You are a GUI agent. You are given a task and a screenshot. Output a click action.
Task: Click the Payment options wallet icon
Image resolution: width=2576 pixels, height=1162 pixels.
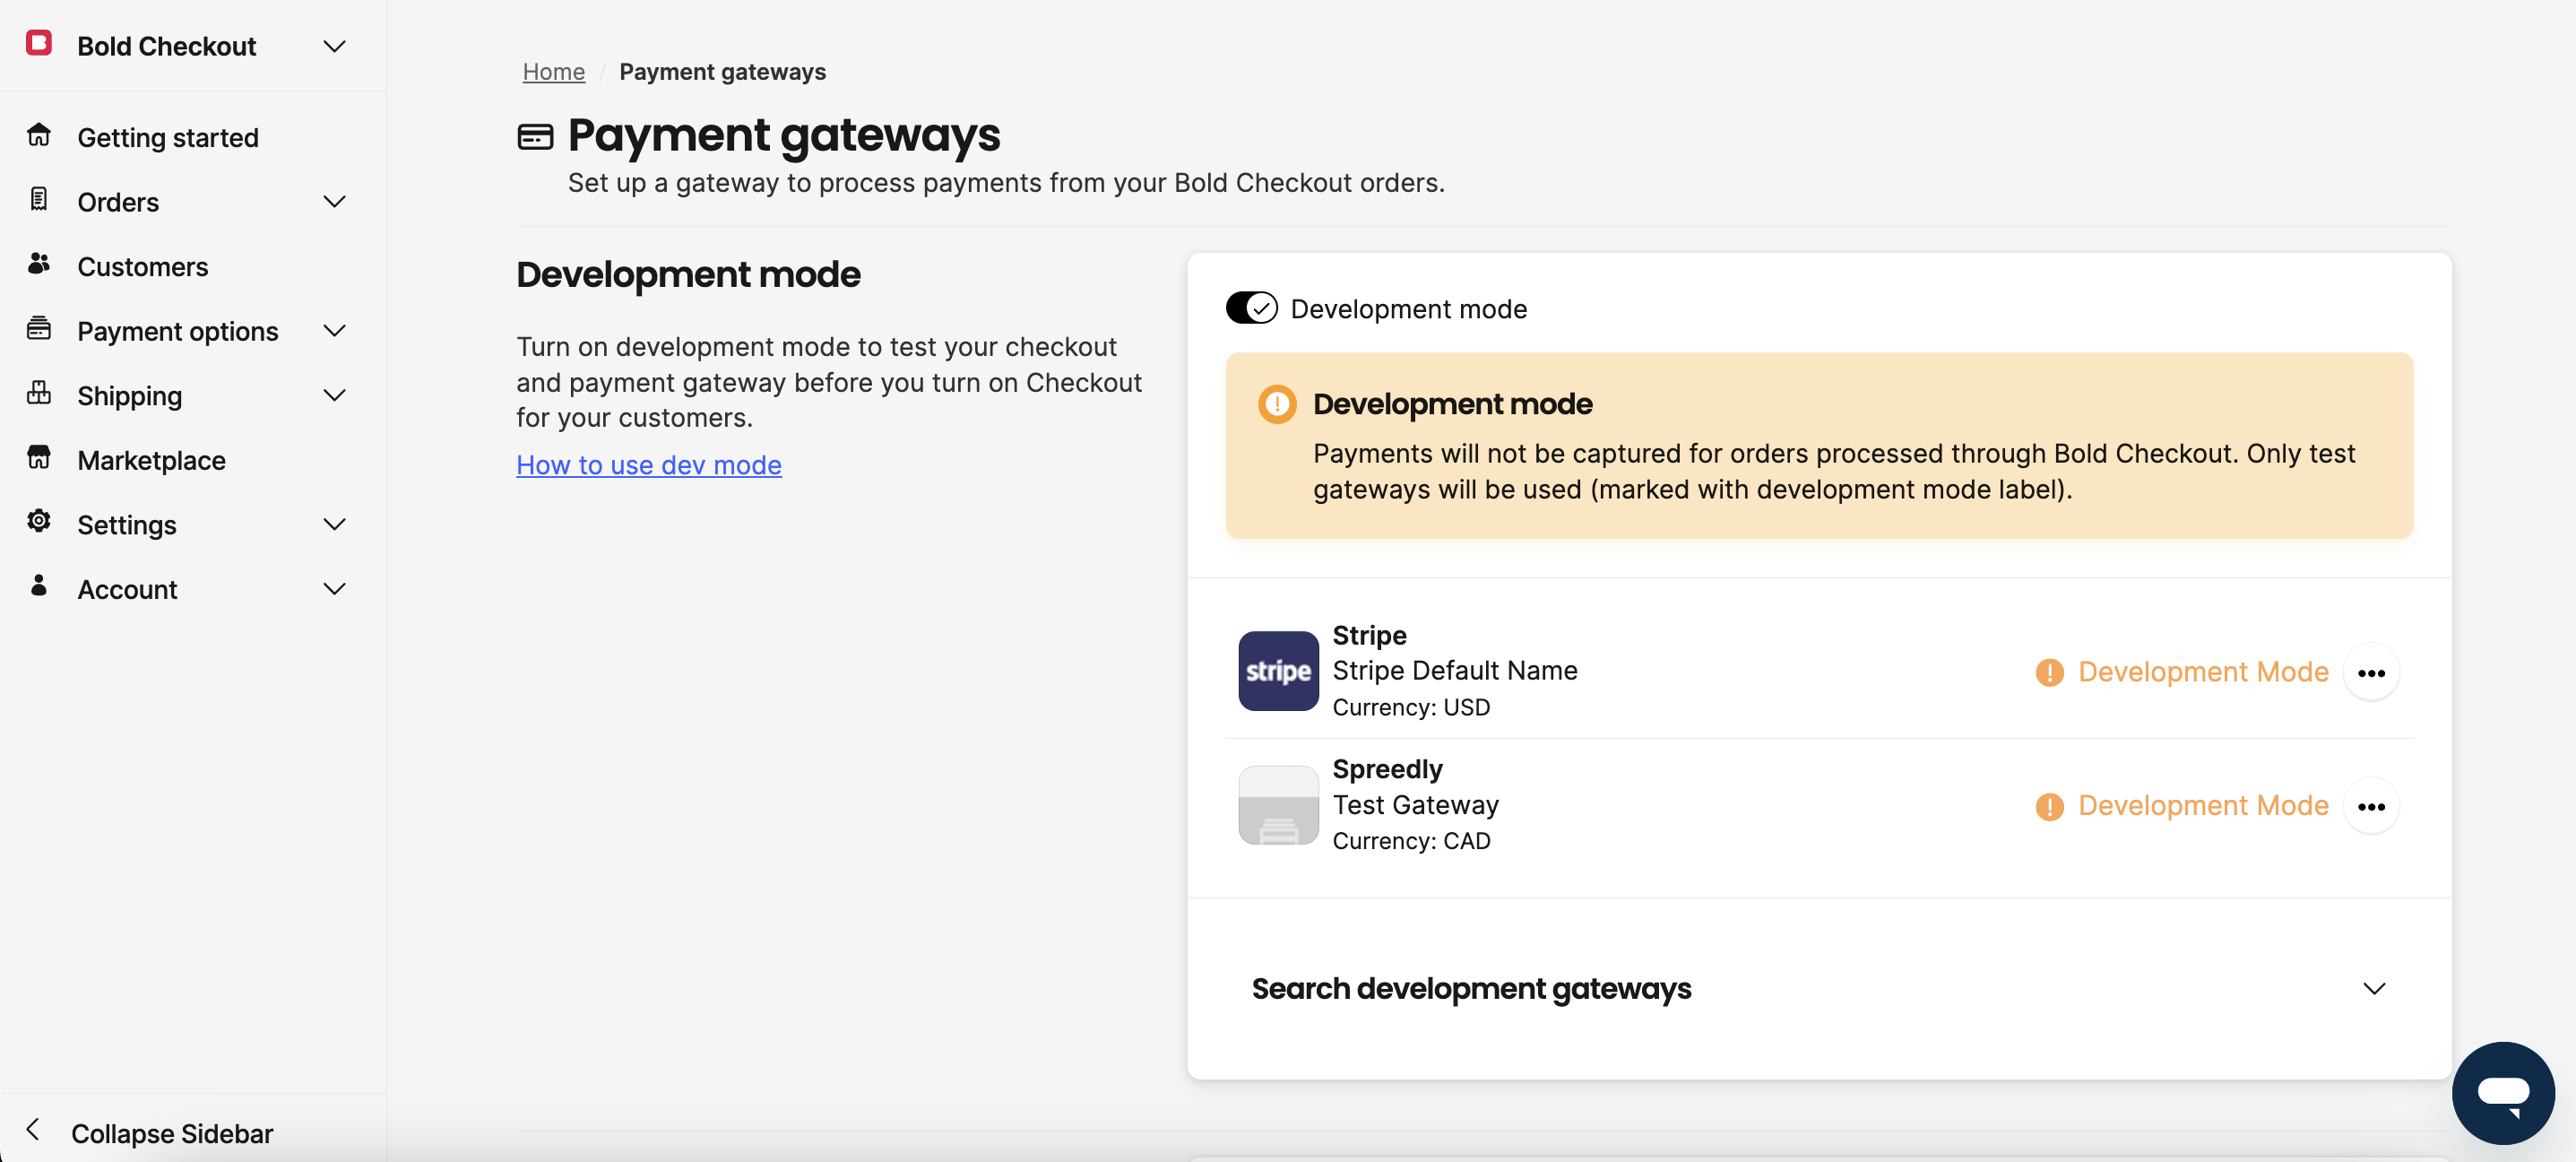[x=39, y=330]
